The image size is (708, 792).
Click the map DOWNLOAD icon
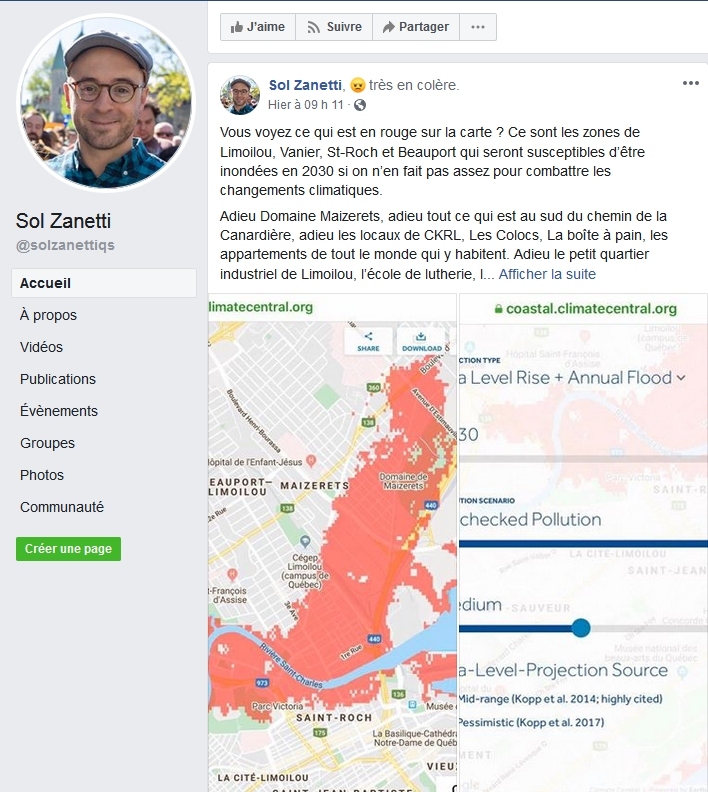click(x=422, y=341)
